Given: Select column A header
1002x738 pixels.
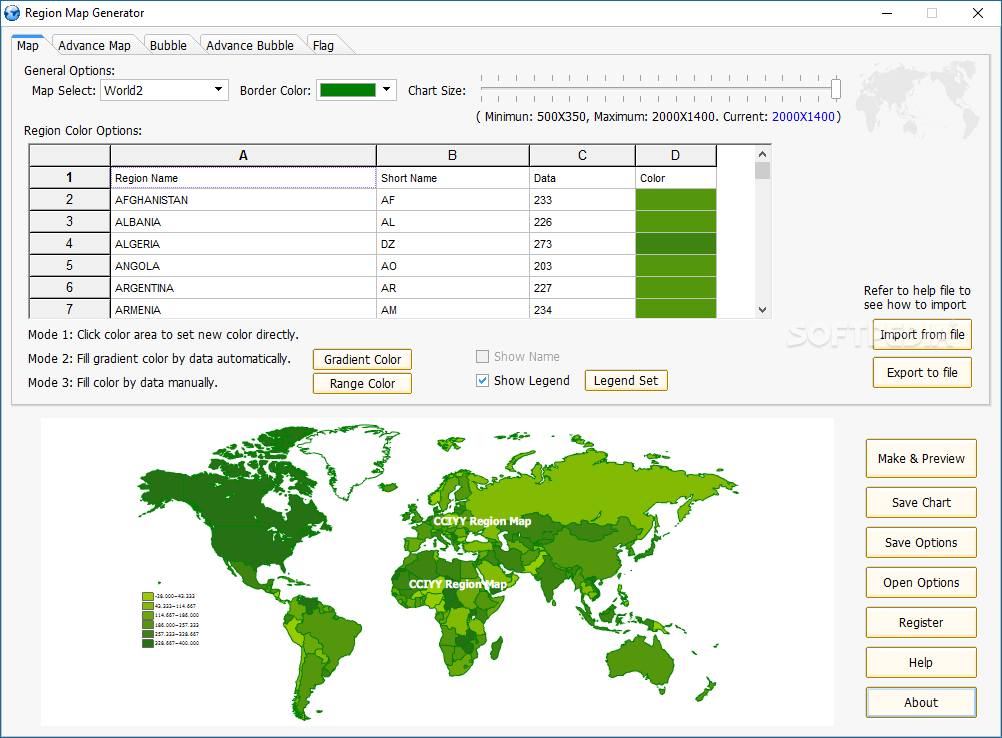Looking at the screenshot, I should coord(243,155).
